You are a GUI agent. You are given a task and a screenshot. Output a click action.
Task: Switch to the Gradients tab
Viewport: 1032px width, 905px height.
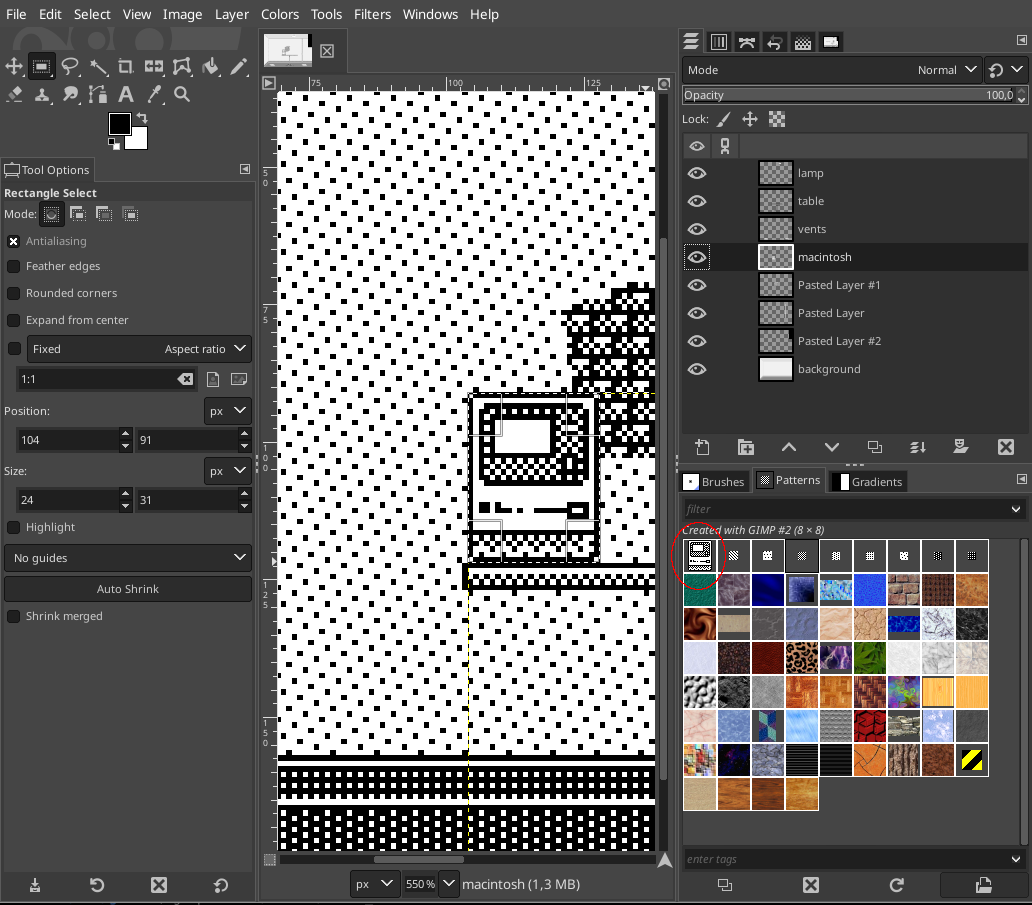click(x=868, y=482)
